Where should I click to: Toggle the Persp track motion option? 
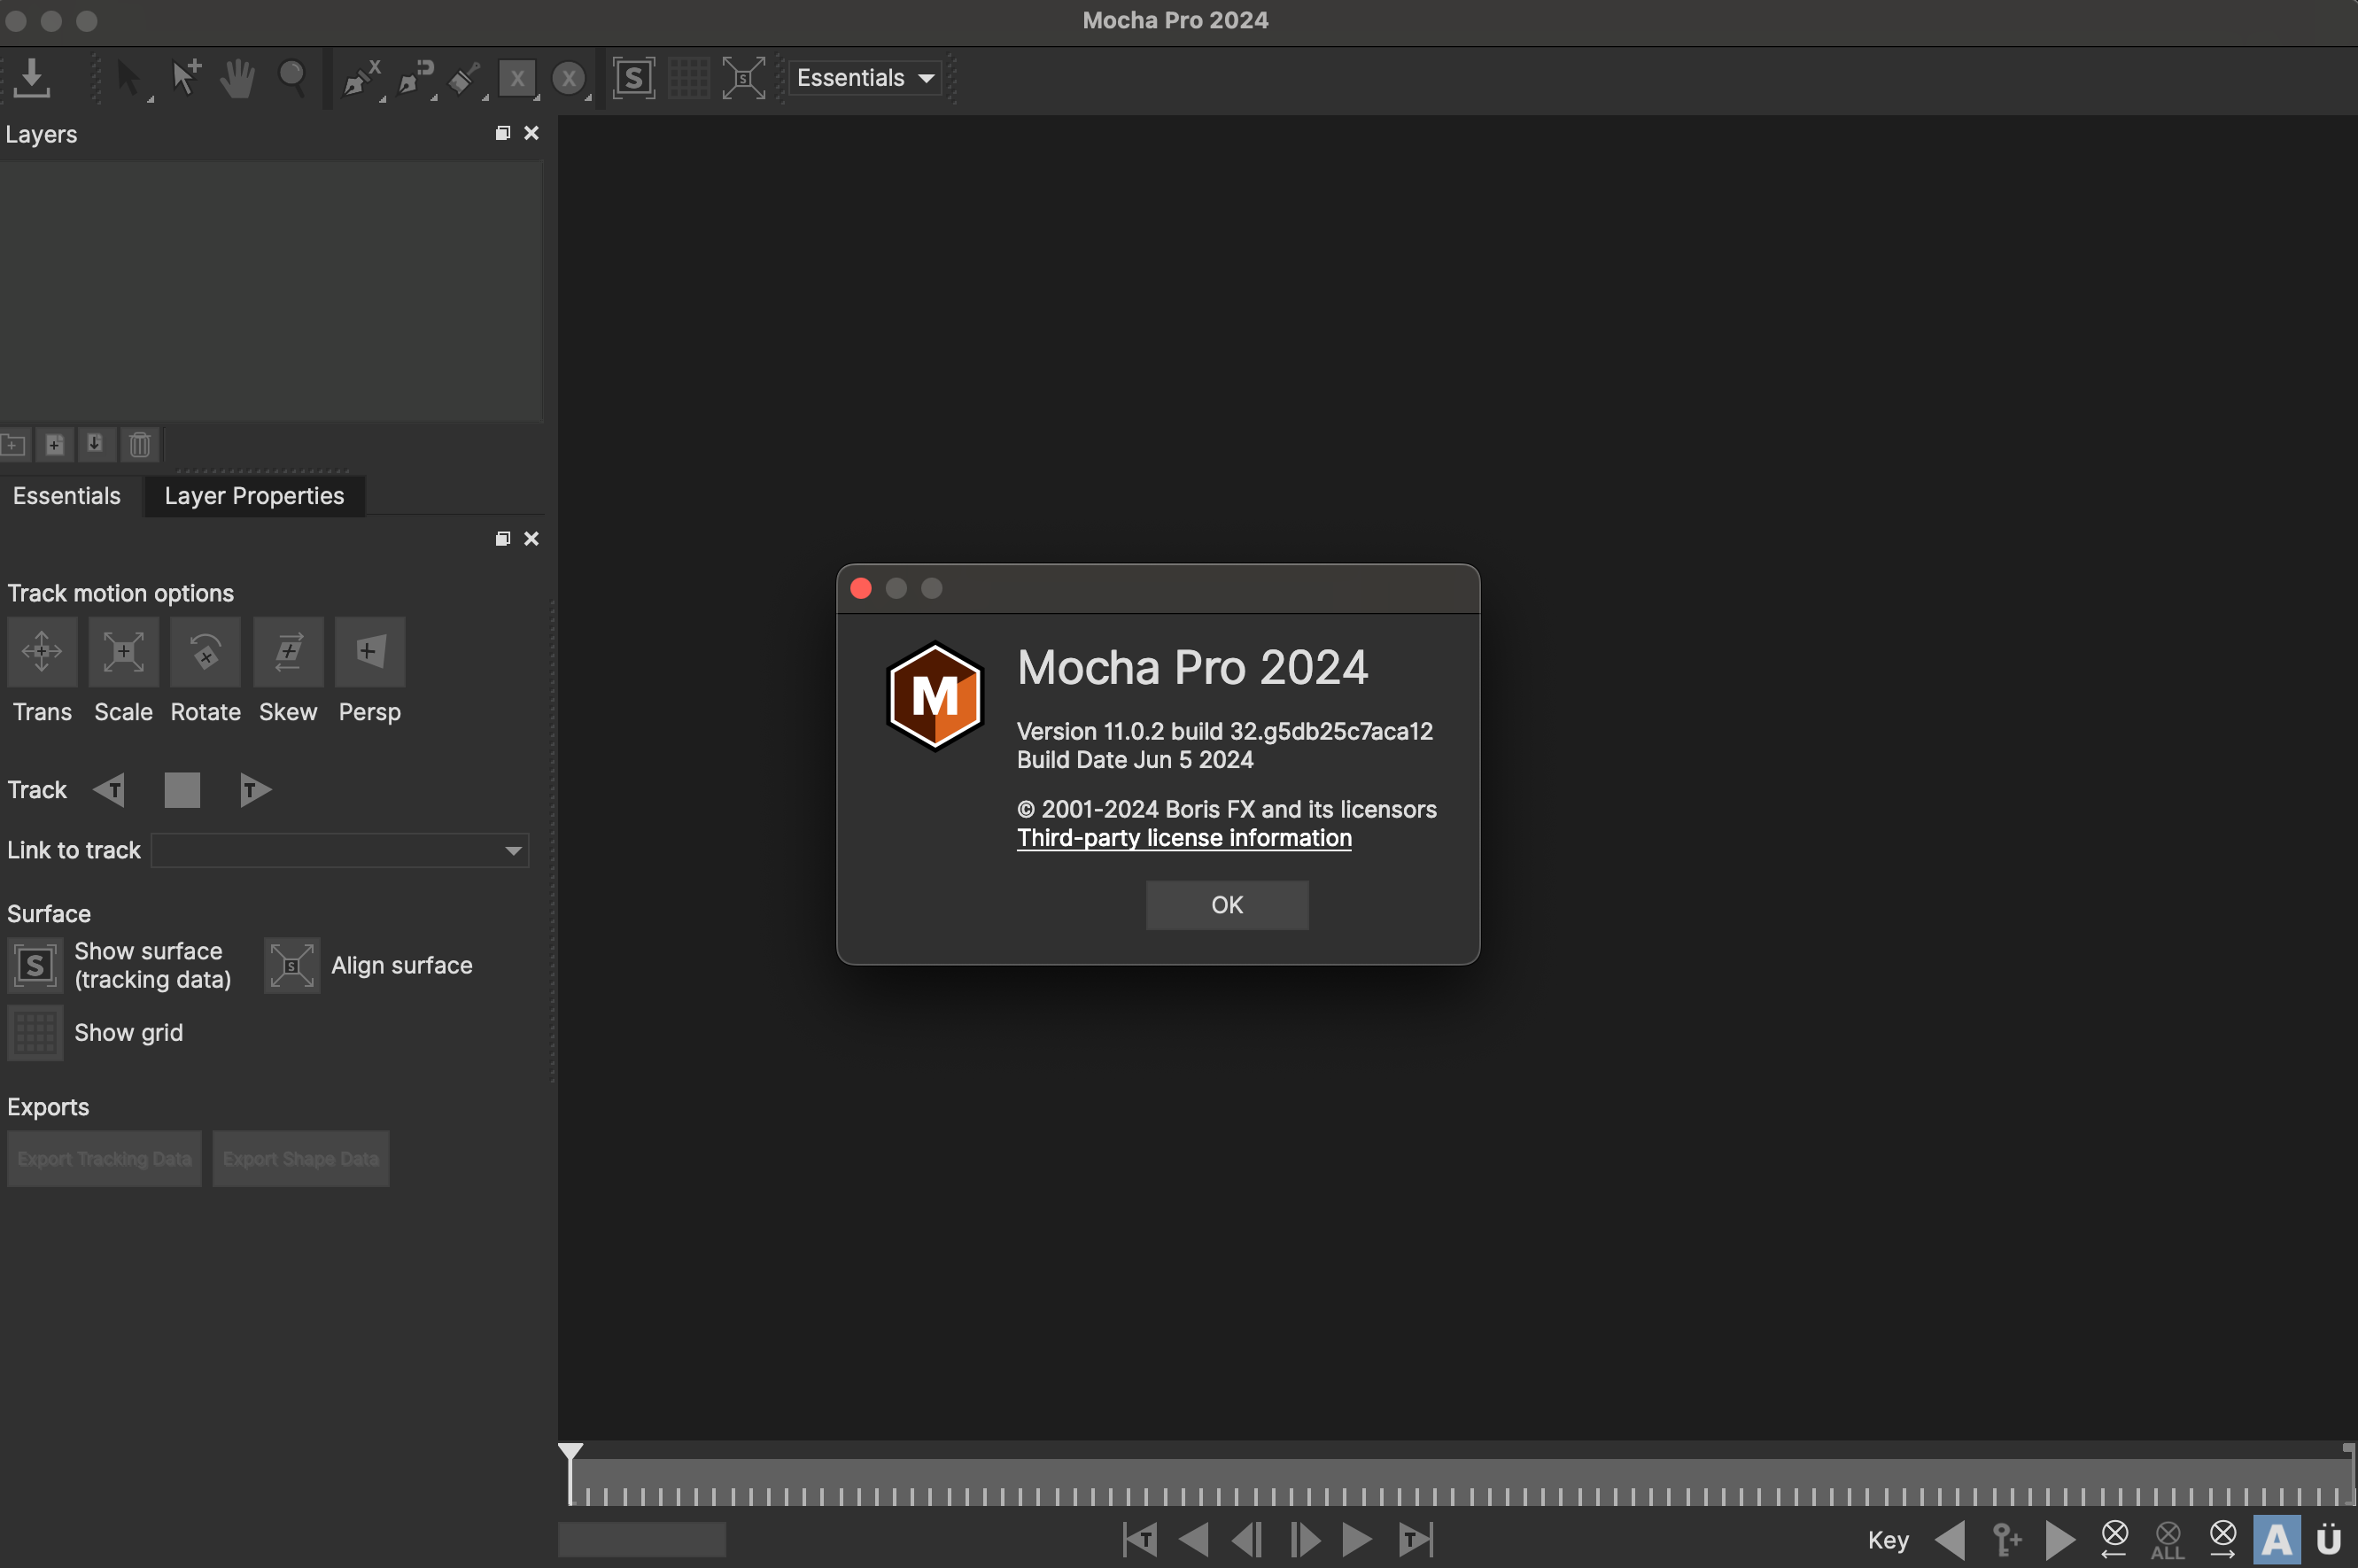click(x=369, y=652)
